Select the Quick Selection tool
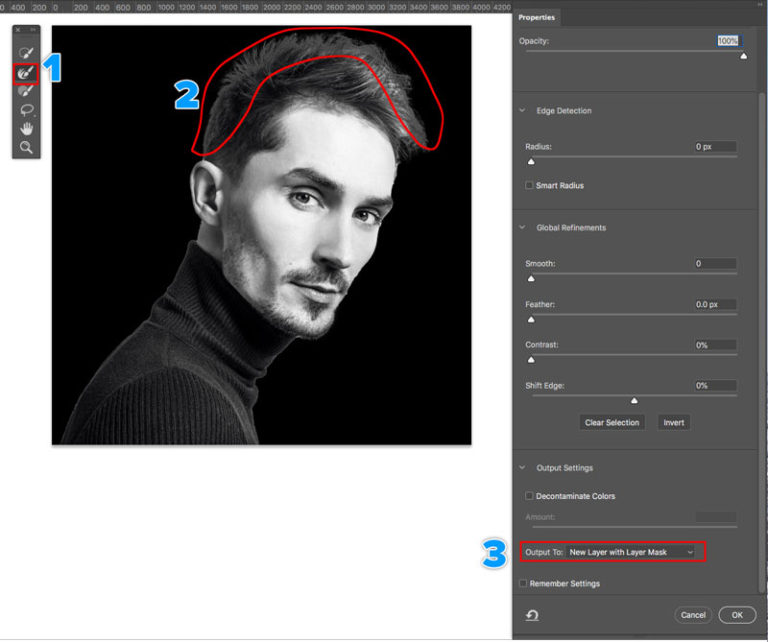 click(x=27, y=52)
